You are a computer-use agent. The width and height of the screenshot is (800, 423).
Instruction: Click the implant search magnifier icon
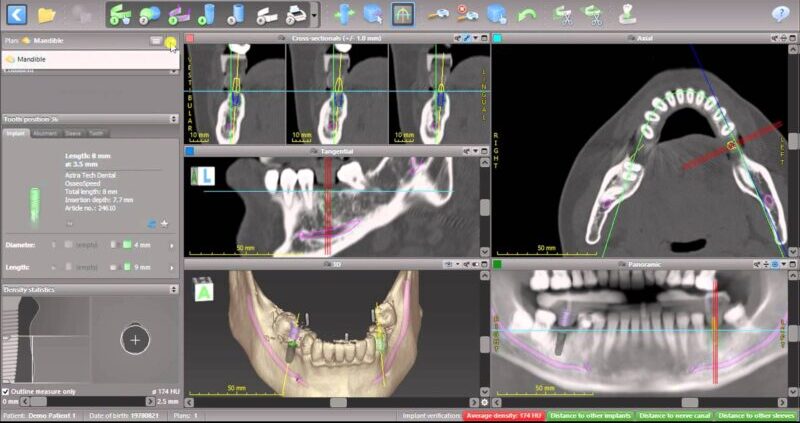tap(438, 15)
